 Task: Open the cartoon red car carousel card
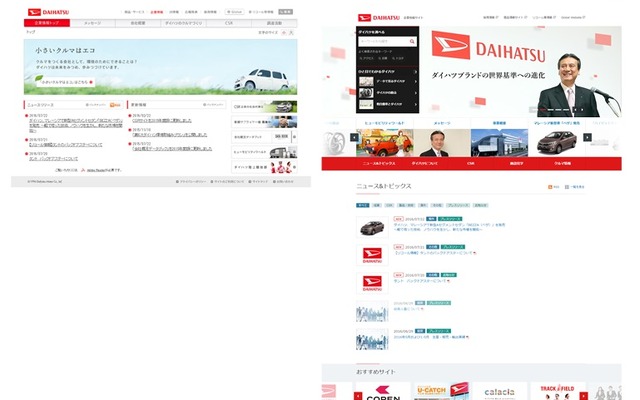click(x=384, y=138)
